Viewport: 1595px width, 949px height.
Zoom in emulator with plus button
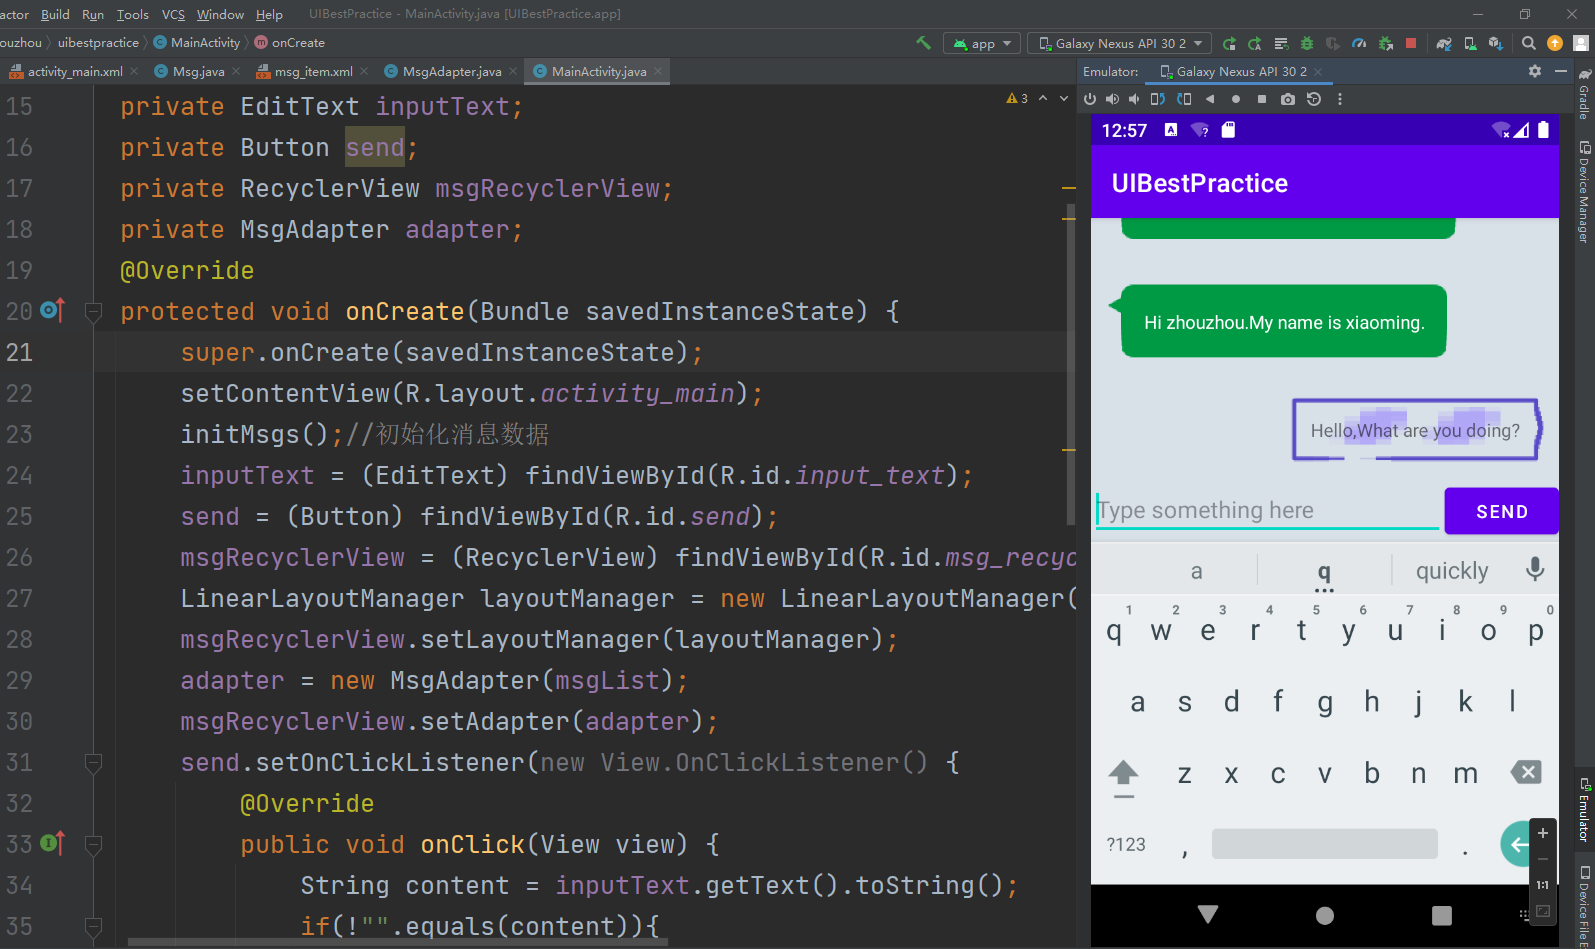1543,833
